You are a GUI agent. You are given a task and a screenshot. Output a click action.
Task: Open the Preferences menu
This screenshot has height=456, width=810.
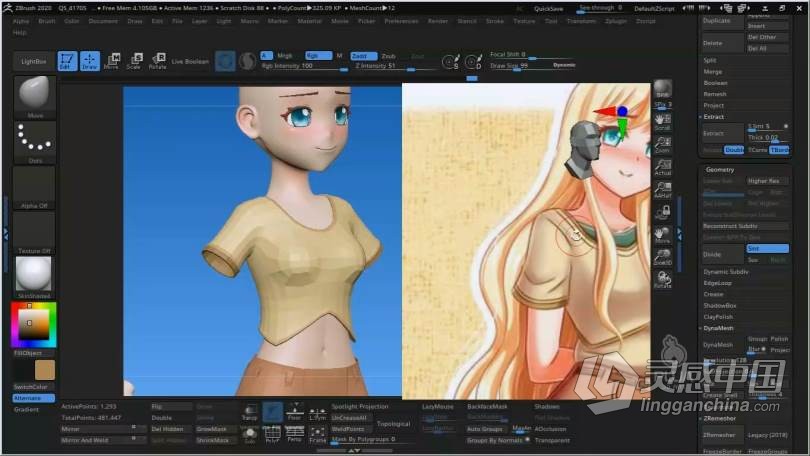[x=401, y=21]
